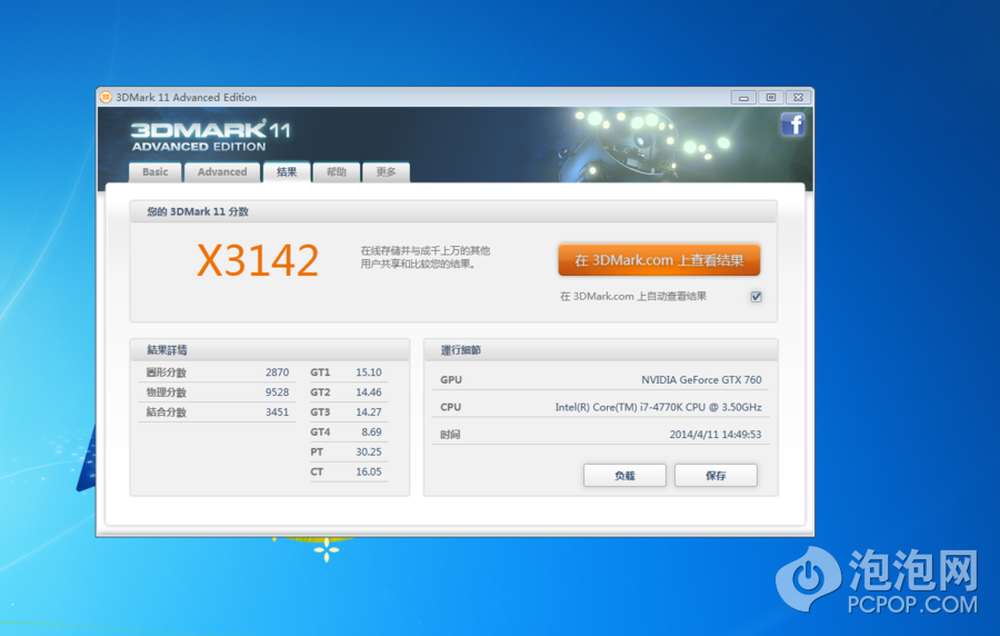Click the orange 在 3DMark.com 上查看结果 button
This screenshot has width=1000, height=636.
(x=659, y=260)
